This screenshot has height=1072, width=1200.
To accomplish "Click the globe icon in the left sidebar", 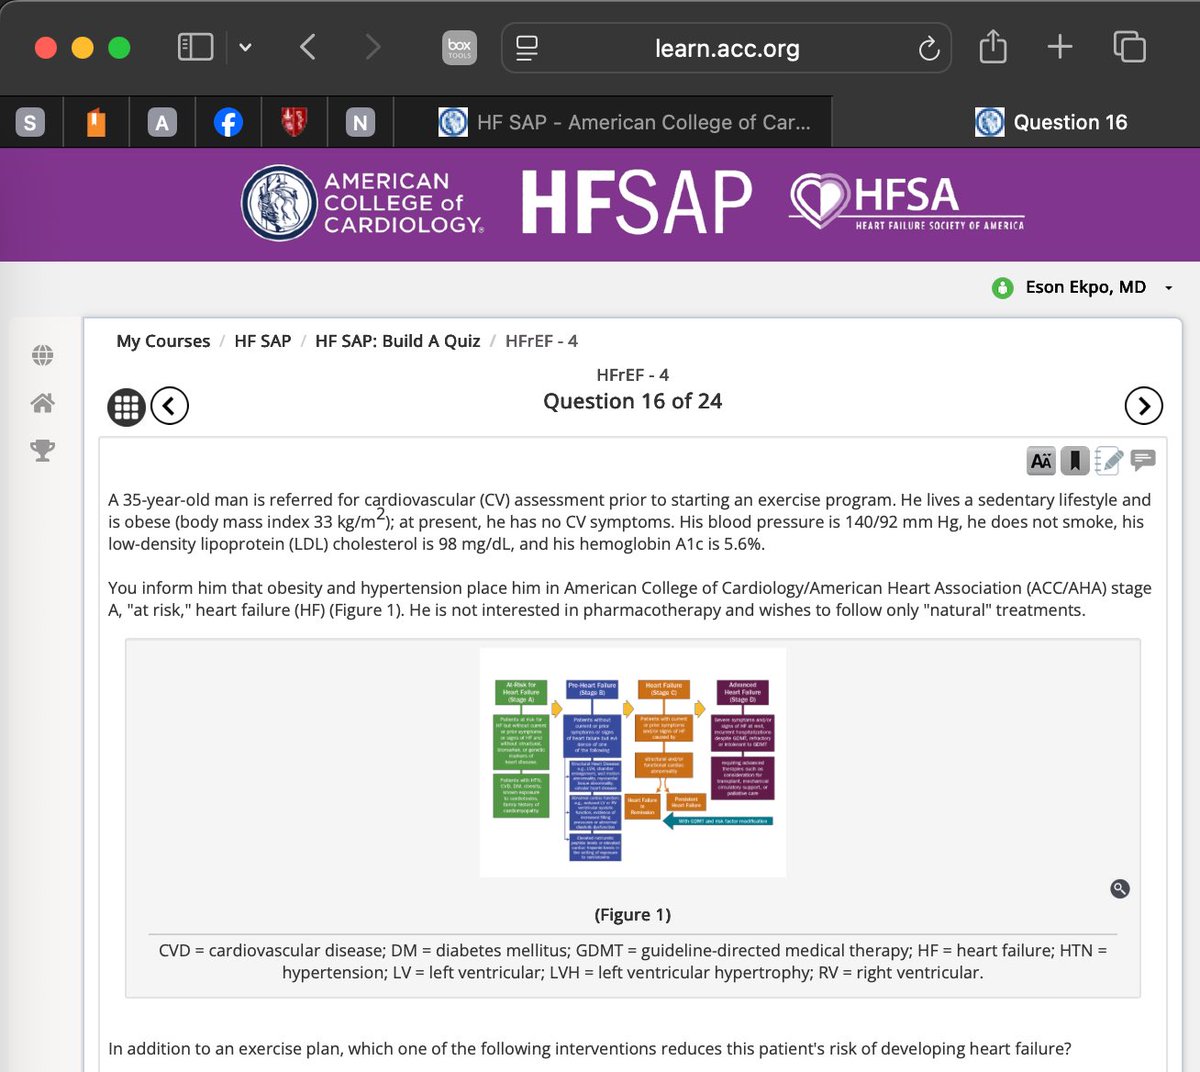I will (x=42, y=355).
